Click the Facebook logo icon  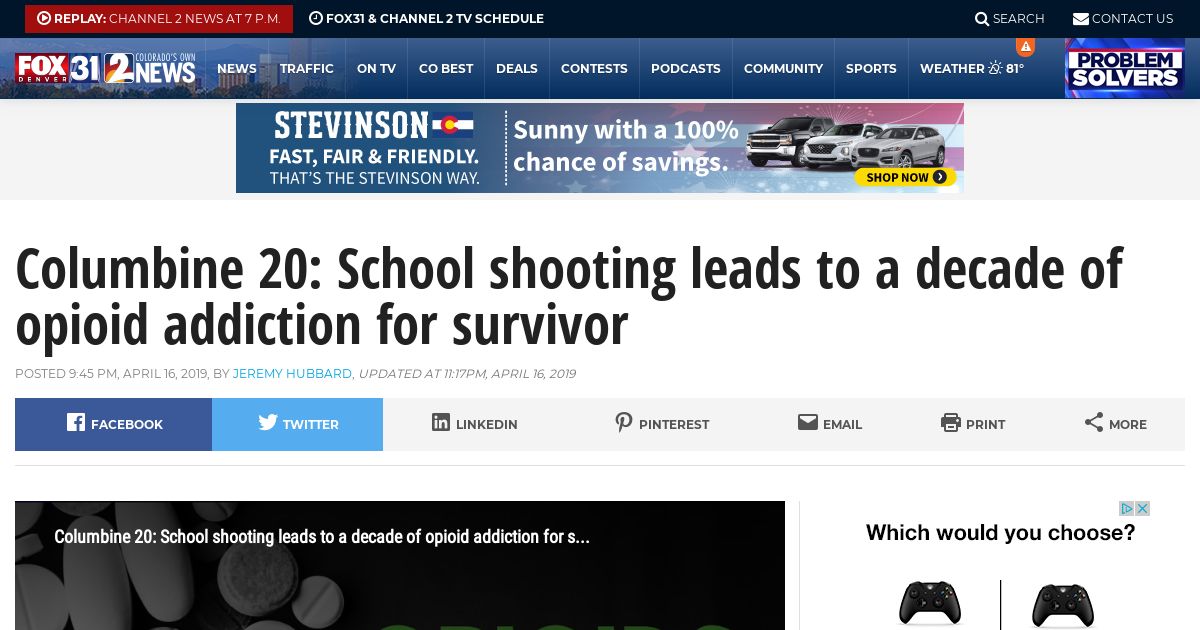76,422
